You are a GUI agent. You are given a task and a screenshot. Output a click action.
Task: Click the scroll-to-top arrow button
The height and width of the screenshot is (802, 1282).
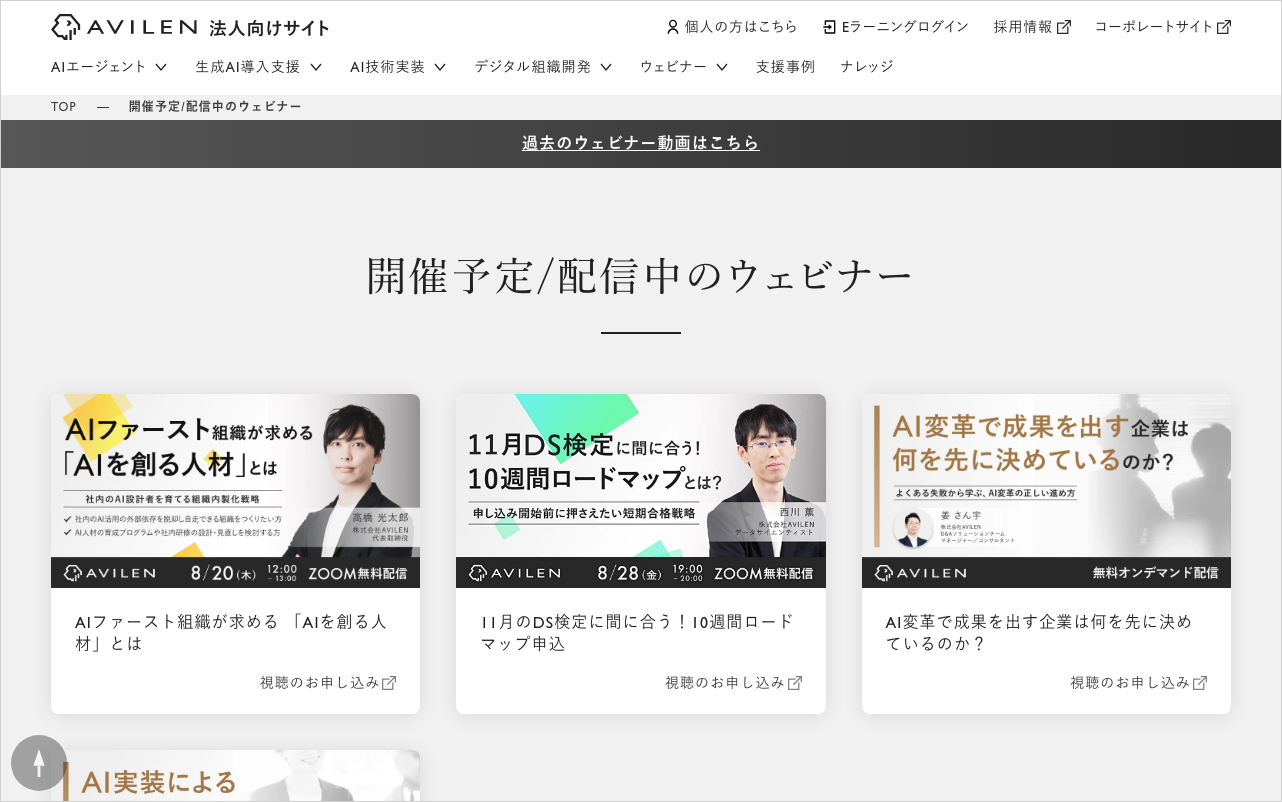39,763
